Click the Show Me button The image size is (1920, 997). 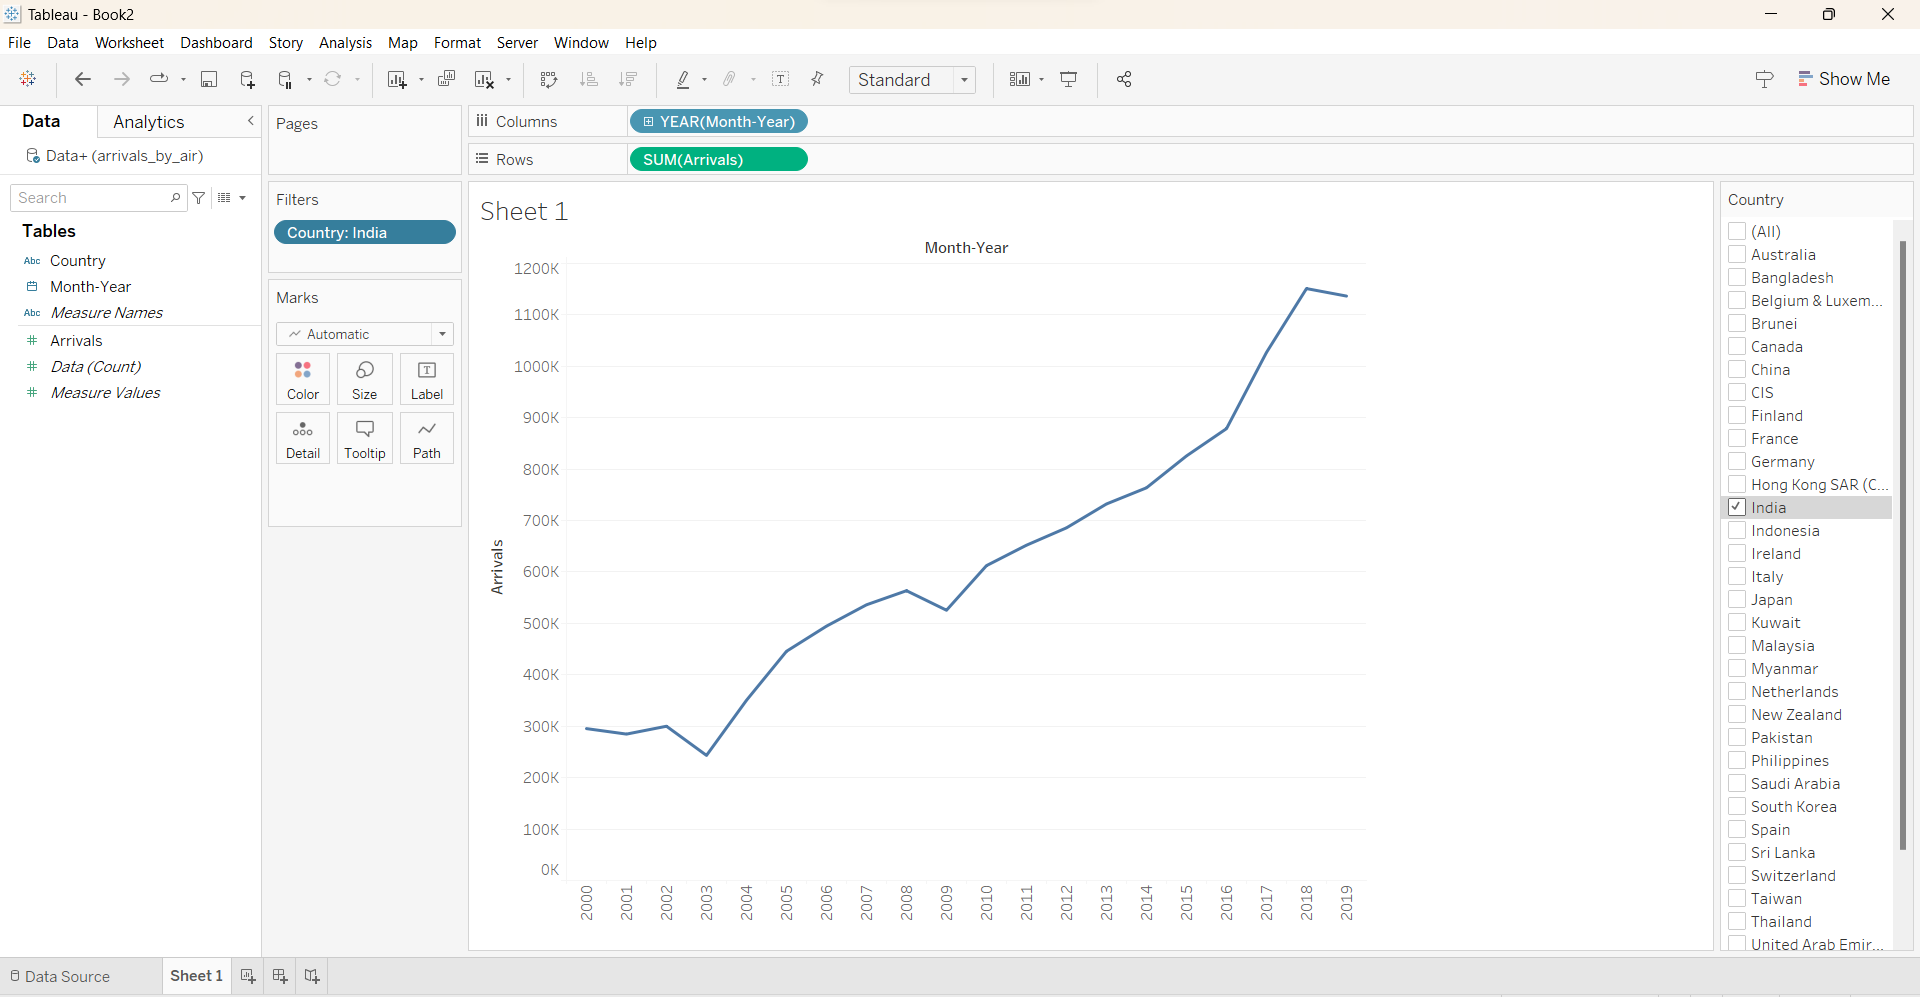1843,80
